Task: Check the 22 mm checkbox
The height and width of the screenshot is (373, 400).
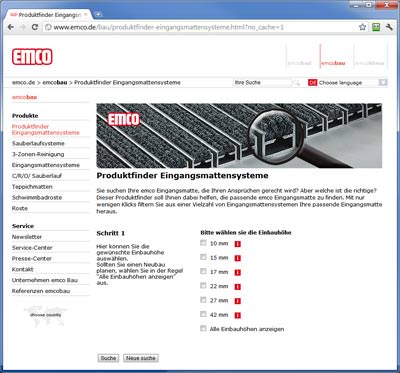Action: (203, 286)
